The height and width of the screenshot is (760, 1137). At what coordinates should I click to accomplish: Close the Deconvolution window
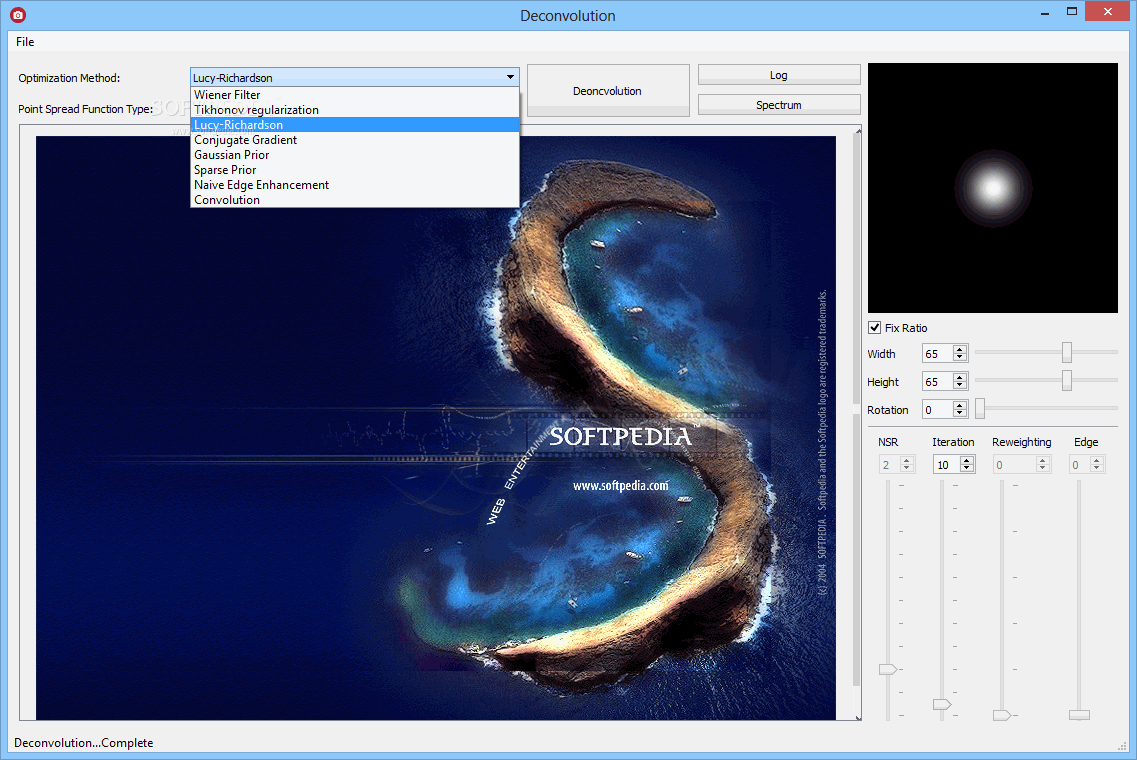[x=1107, y=12]
